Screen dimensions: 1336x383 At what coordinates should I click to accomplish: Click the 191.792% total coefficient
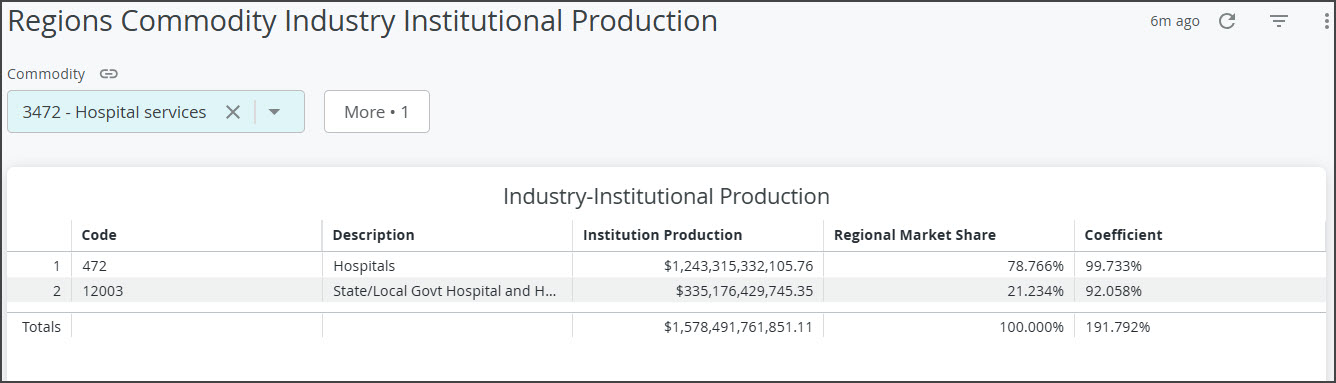pyautogui.click(x=1117, y=327)
